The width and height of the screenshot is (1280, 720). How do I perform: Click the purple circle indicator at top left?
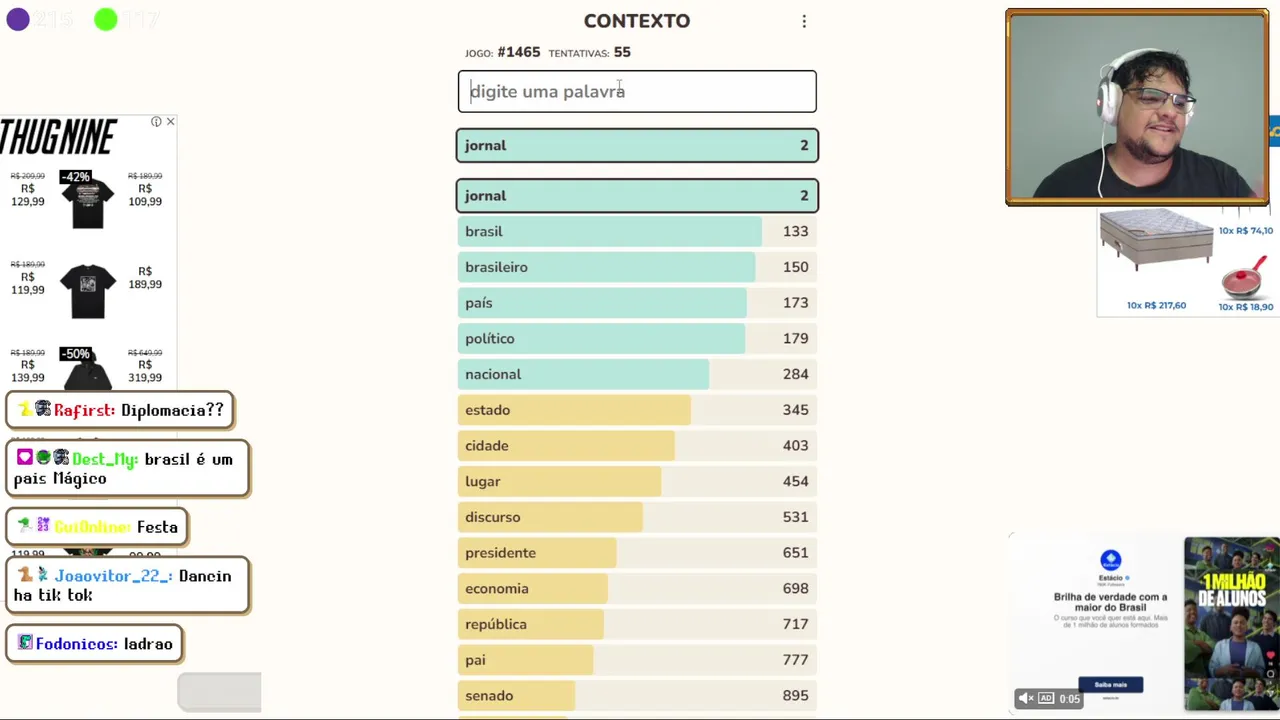point(18,19)
